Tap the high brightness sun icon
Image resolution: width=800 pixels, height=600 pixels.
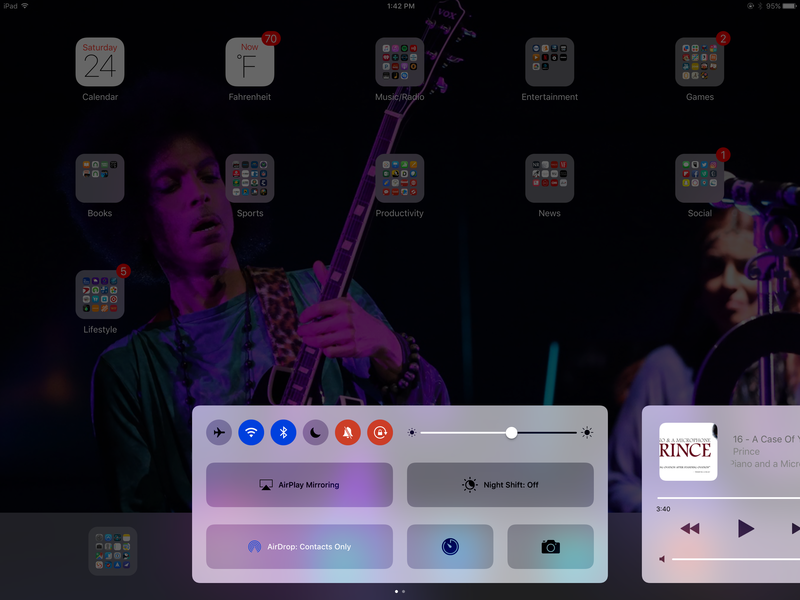(587, 433)
